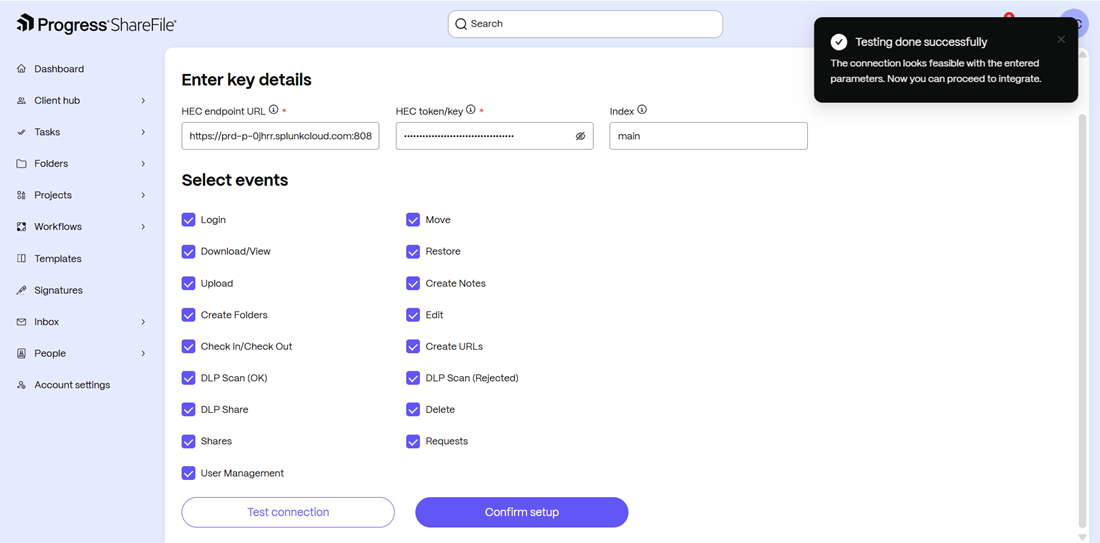Screen dimensions: 1100x543
Task: Dismiss the Testing done notification
Action: click(x=1061, y=39)
